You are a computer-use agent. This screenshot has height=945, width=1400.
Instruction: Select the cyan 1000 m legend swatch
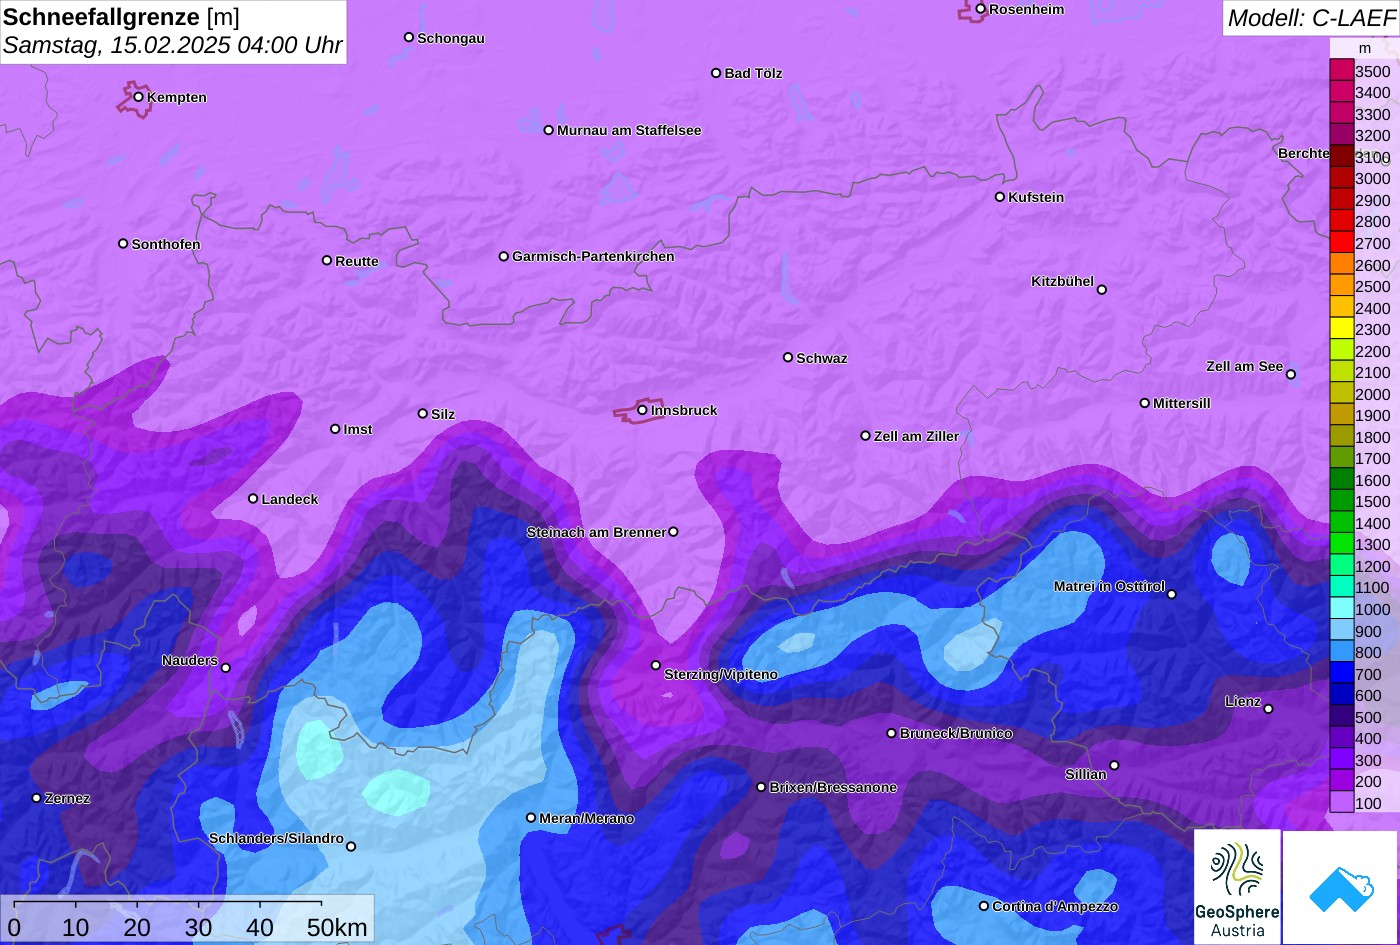1341,609
